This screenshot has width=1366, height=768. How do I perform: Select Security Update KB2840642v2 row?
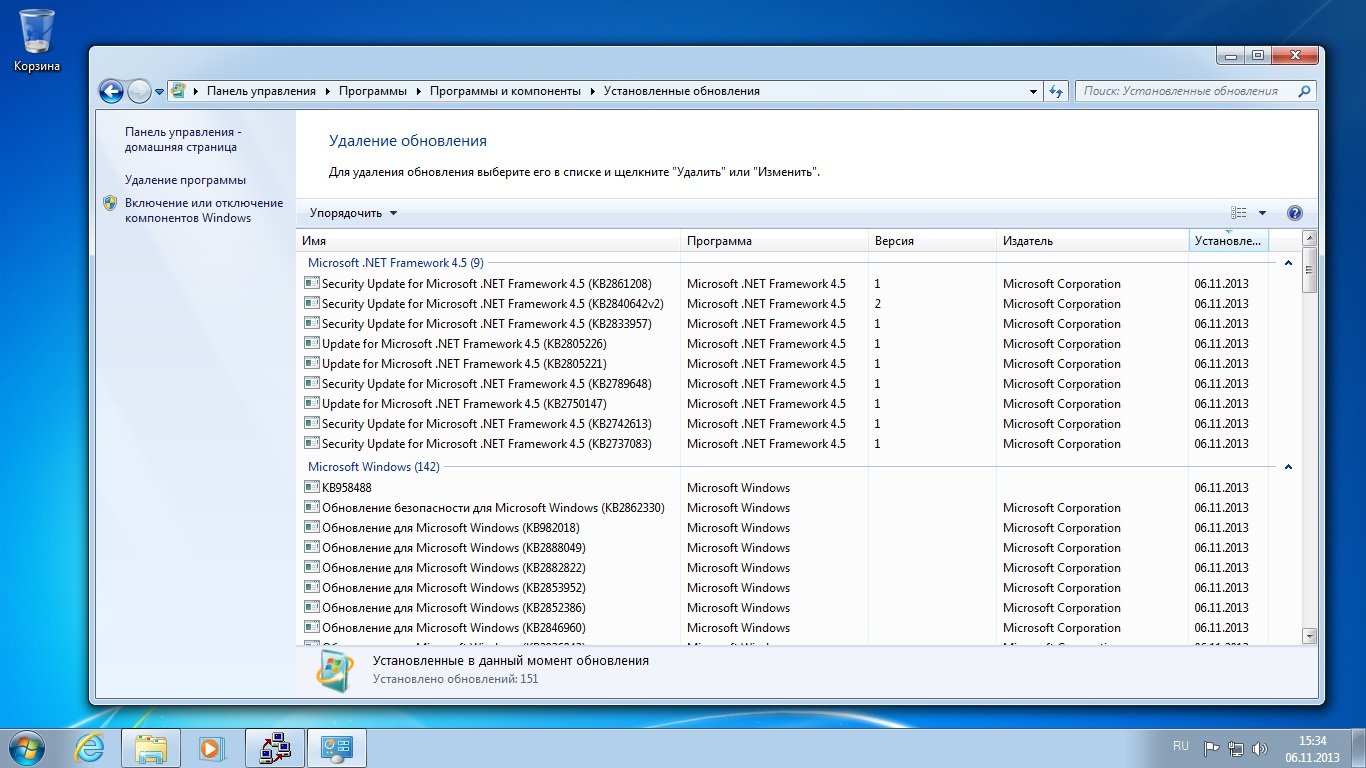coord(783,304)
